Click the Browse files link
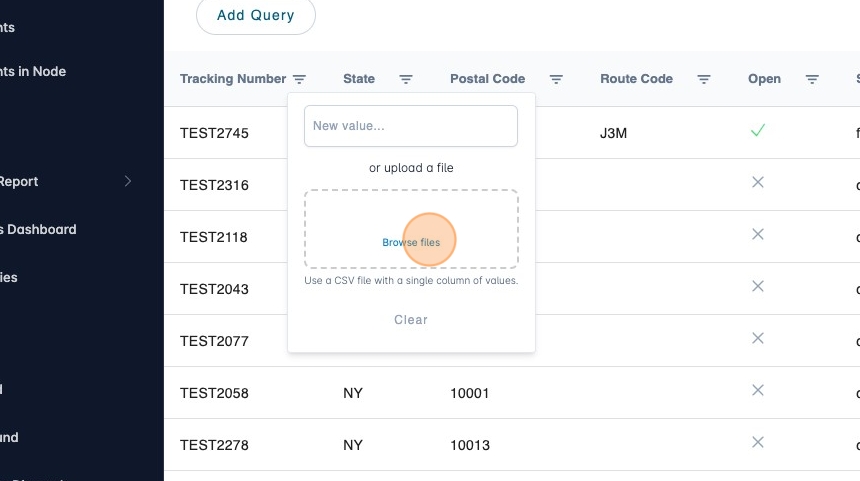 411,243
